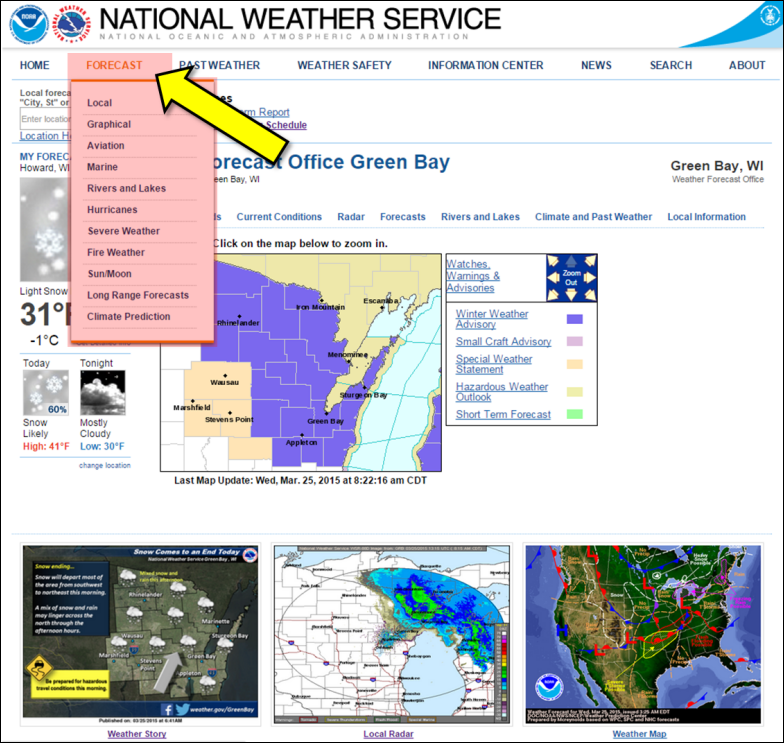The height and width of the screenshot is (743, 784).
Task: Open the Weather Story thumbnail image
Action: pos(140,632)
